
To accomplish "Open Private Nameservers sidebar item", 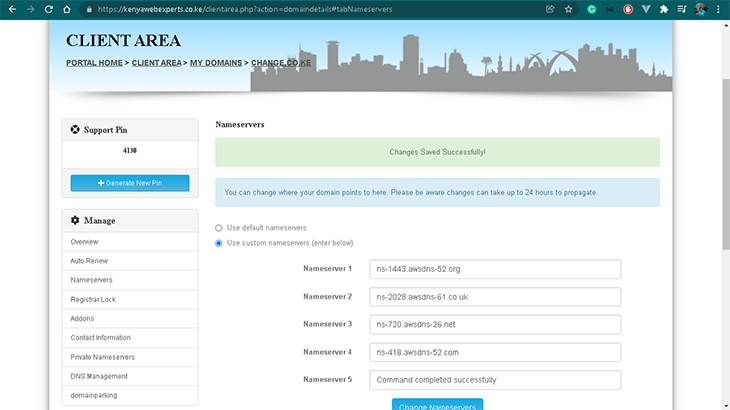I will pos(130,357).
